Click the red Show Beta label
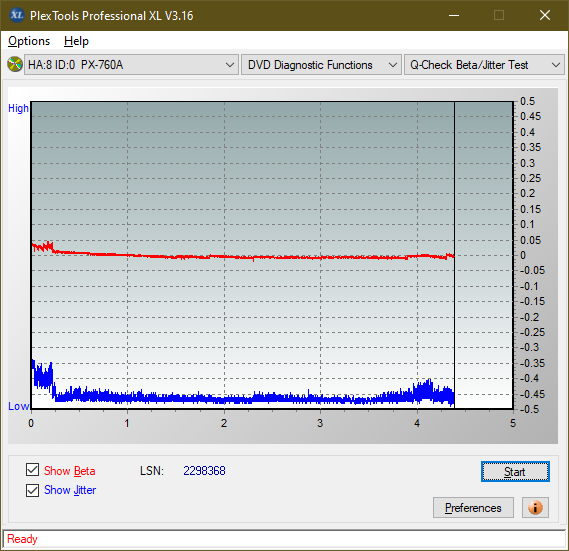This screenshot has height=551, width=569. (x=70, y=471)
